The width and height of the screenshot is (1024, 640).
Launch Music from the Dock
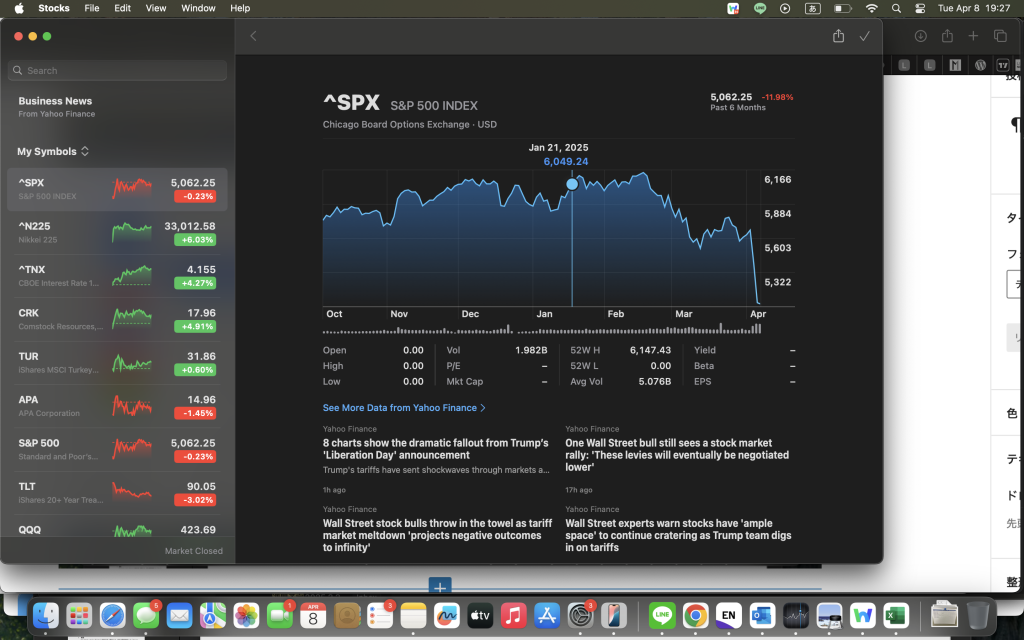coord(513,615)
